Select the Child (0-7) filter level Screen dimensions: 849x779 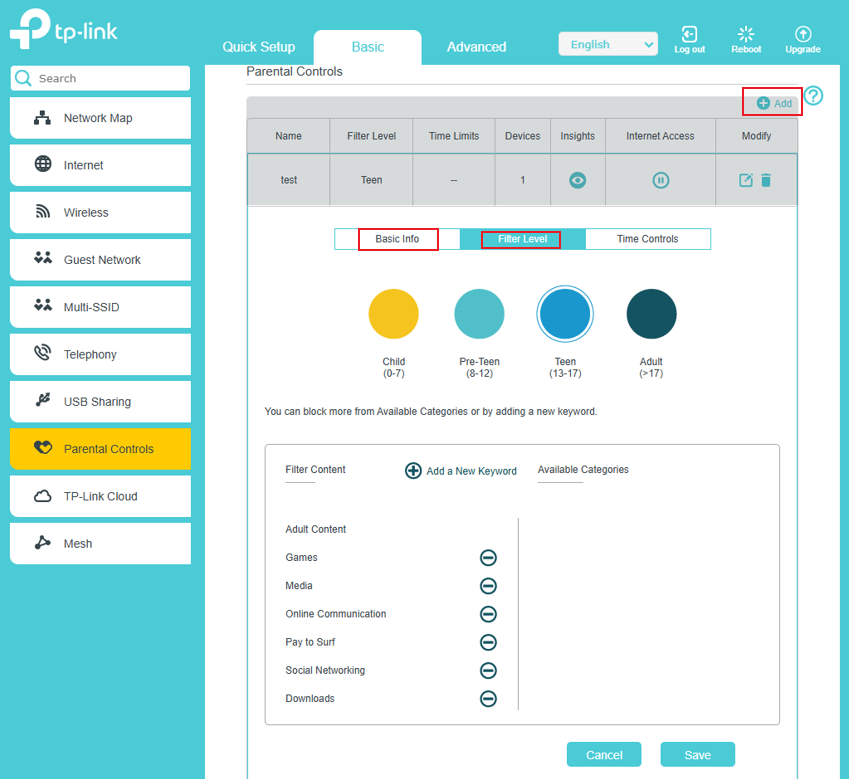393,314
